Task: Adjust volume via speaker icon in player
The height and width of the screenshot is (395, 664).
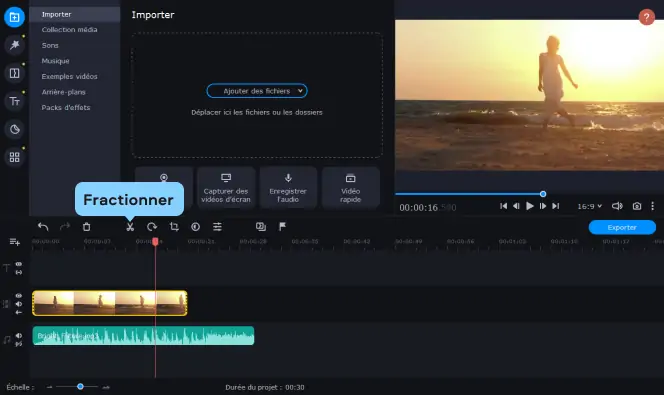Action: pos(617,206)
